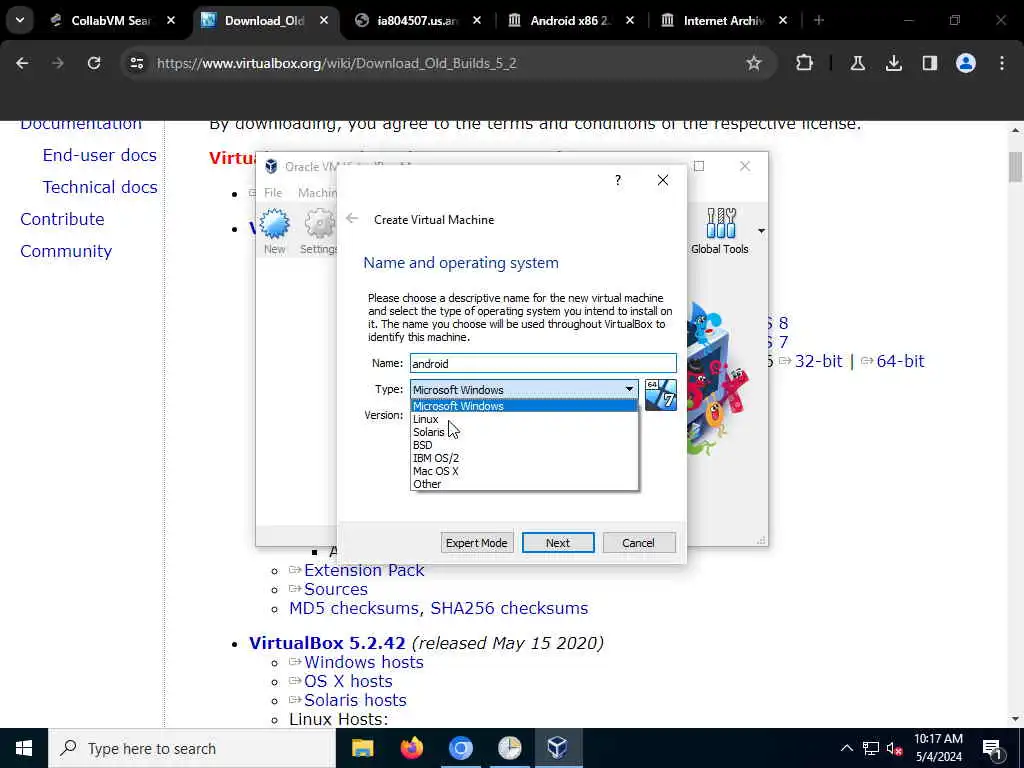The width and height of the screenshot is (1024, 768).
Task: Open the MD5 checksums link
Action: [x=356, y=608]
